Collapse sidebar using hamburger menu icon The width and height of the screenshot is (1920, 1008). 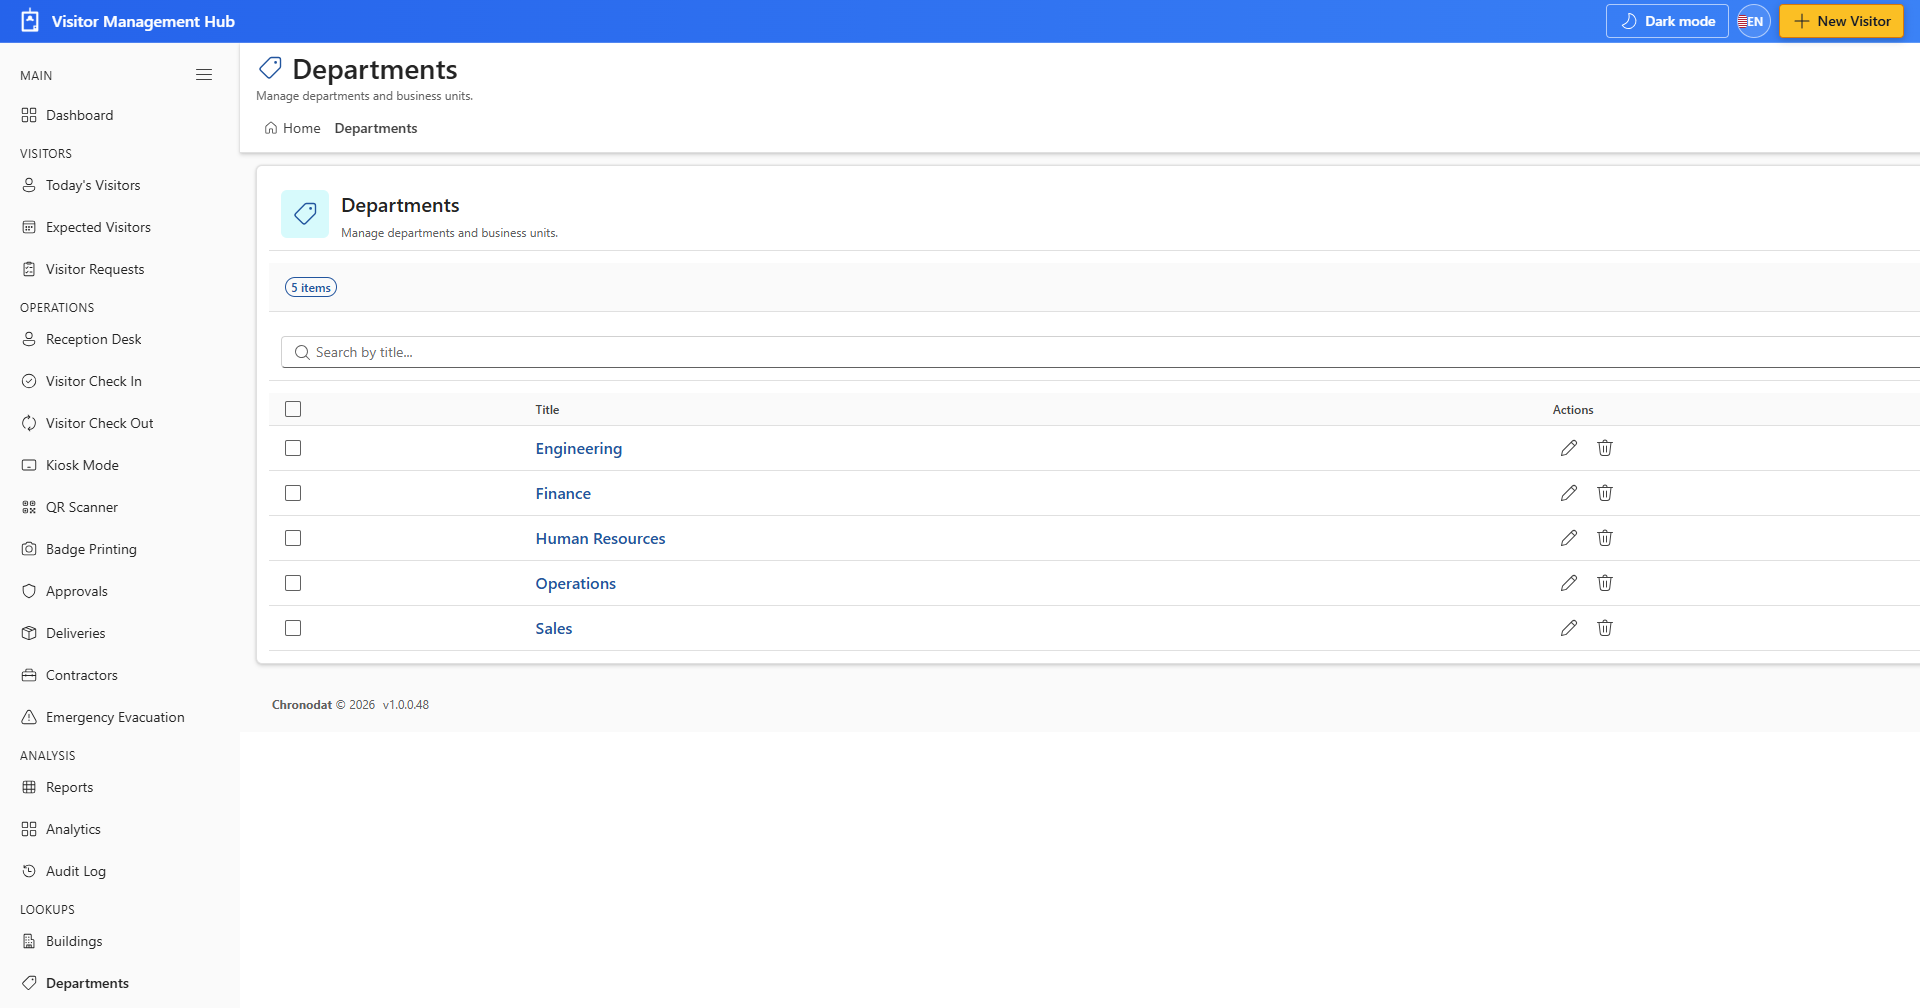(204, 75)
